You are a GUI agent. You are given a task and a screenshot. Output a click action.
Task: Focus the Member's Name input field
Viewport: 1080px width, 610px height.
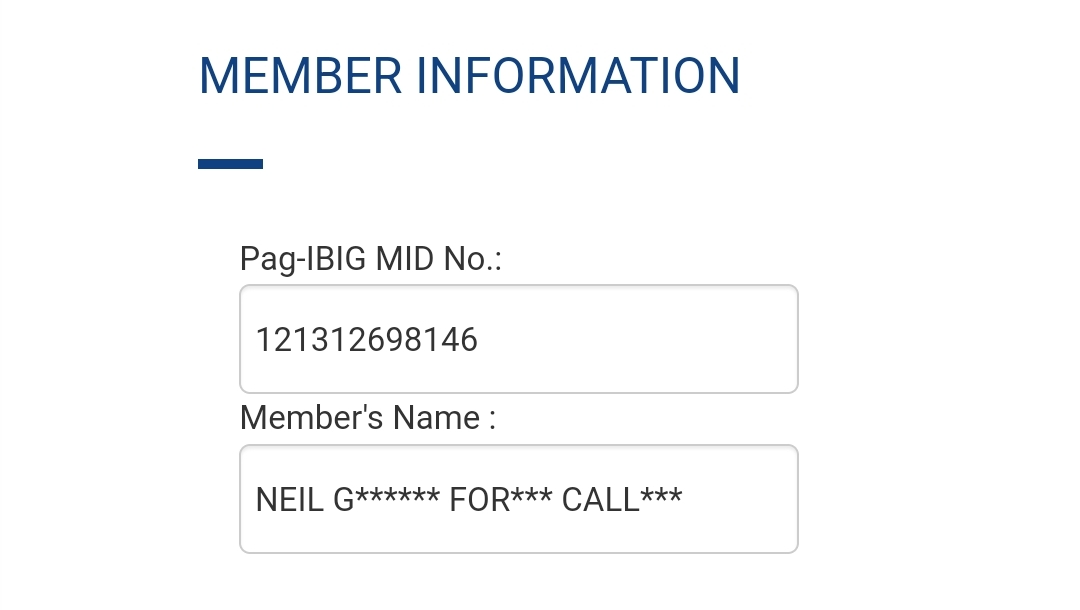(518, 499)
